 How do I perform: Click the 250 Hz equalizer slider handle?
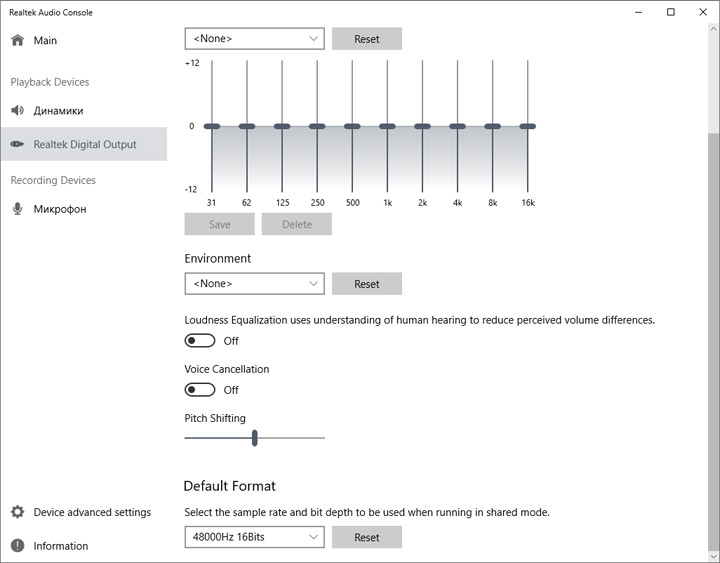(317, 126)
